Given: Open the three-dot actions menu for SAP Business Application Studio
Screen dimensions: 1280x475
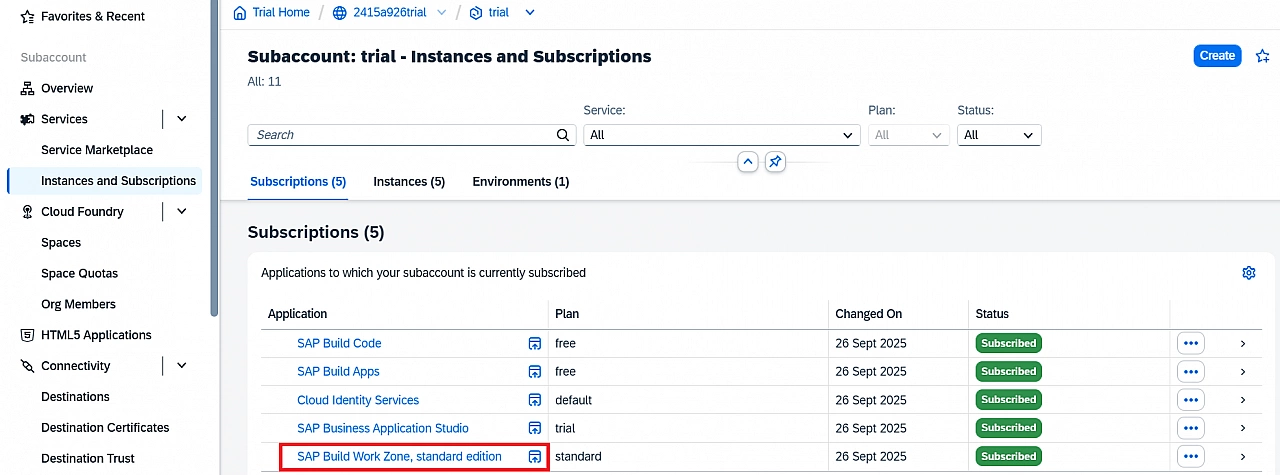Looking at the screenshot, I should pyautogui.click(x=1190, y=428).
